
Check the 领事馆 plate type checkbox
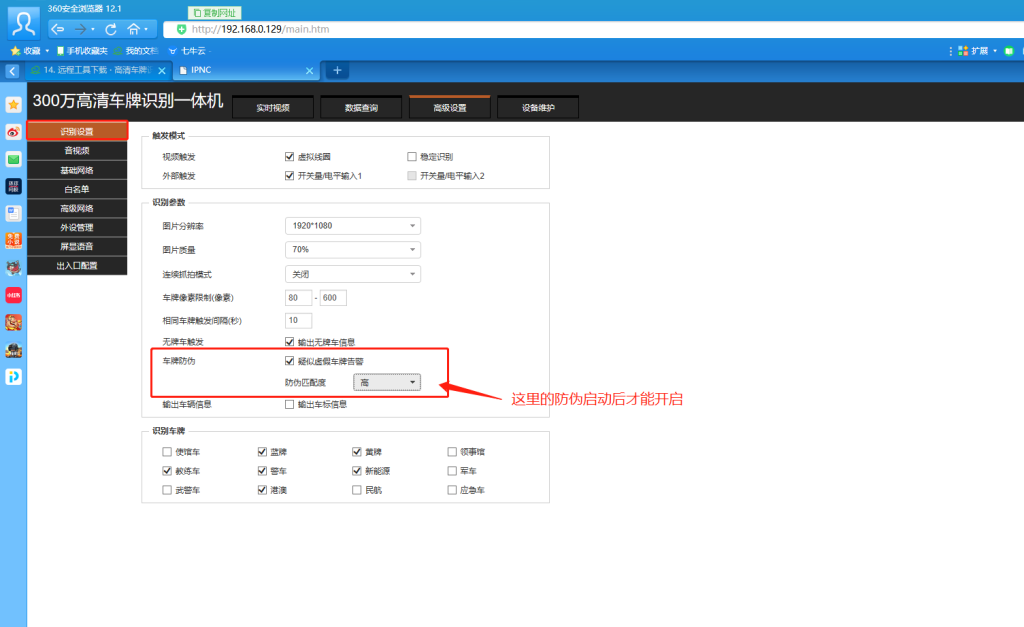point(452,452)
